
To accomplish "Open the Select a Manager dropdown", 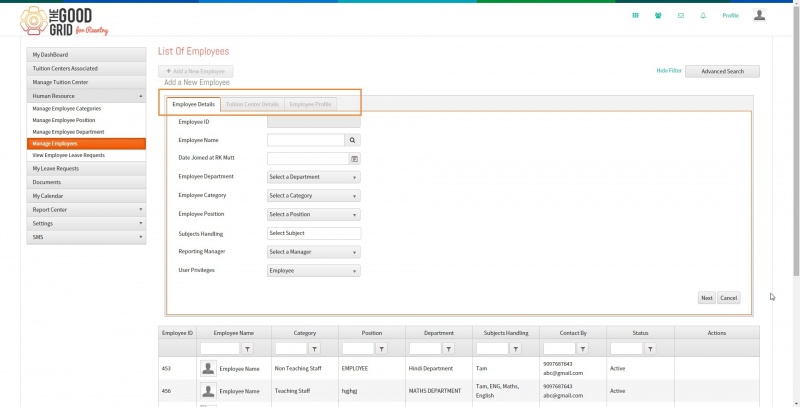I will 313,252.
